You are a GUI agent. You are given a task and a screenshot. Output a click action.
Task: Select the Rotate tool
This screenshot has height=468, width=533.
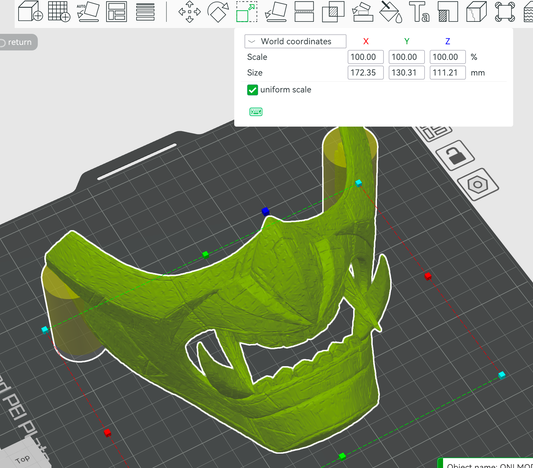[x=218, y=12]
